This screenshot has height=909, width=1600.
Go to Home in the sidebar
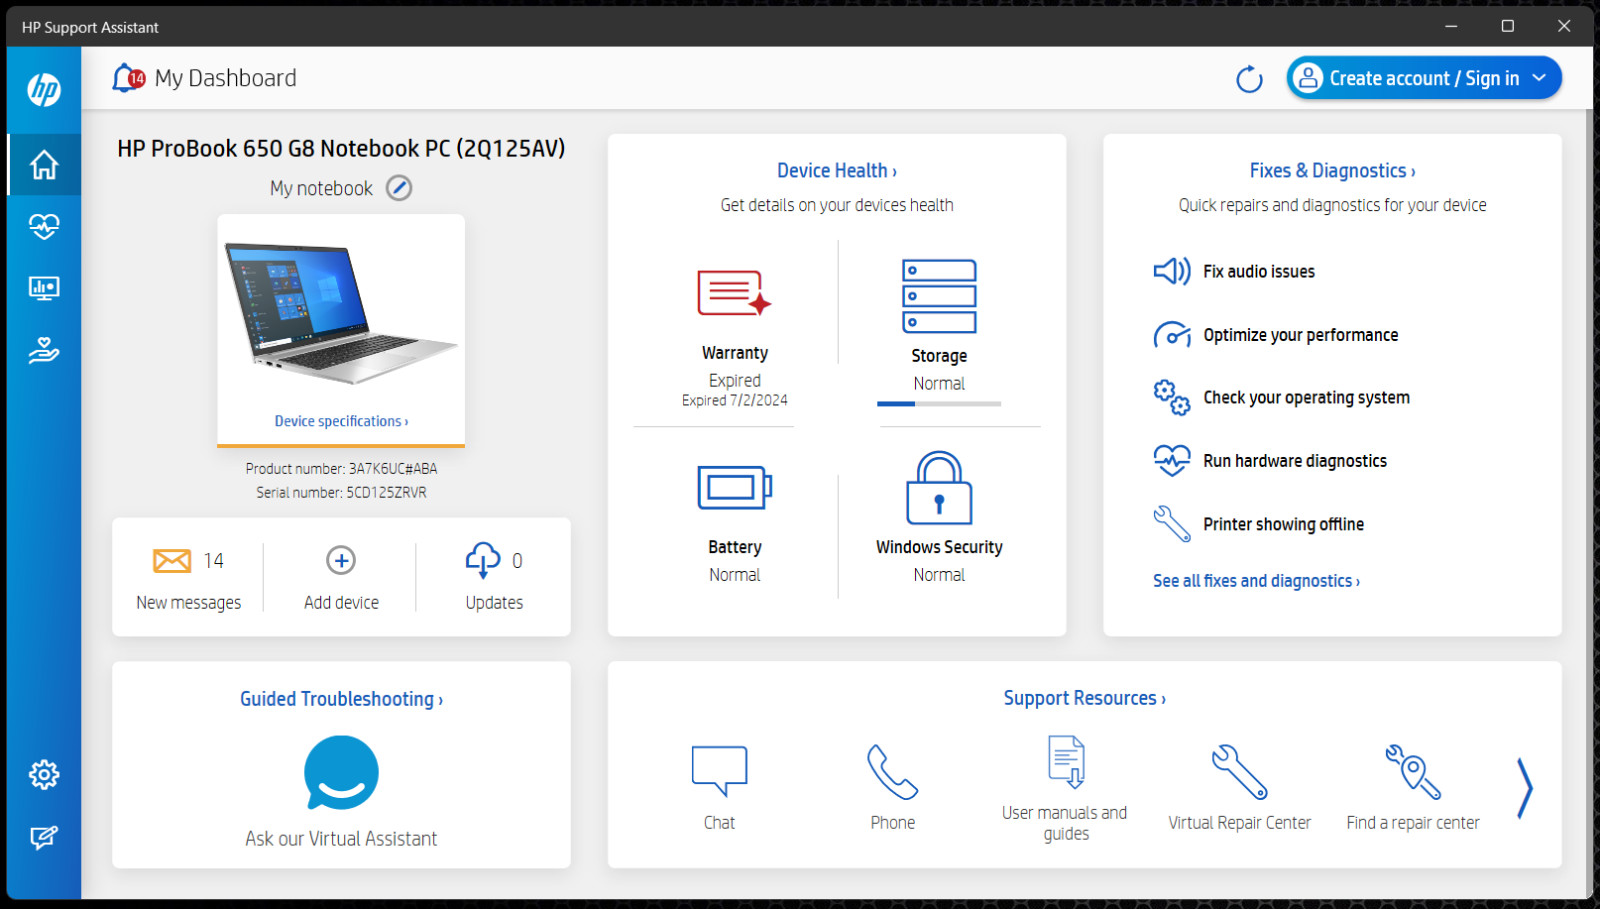(44, 165)
